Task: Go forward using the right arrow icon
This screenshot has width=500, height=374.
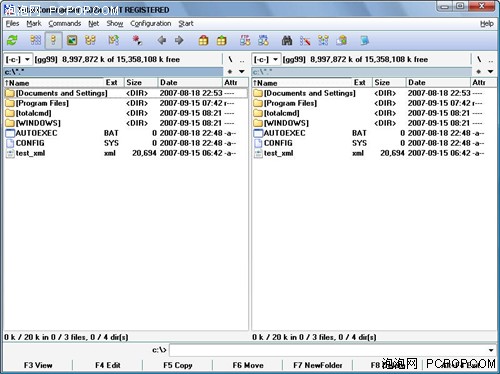Action: click(179, 41)
